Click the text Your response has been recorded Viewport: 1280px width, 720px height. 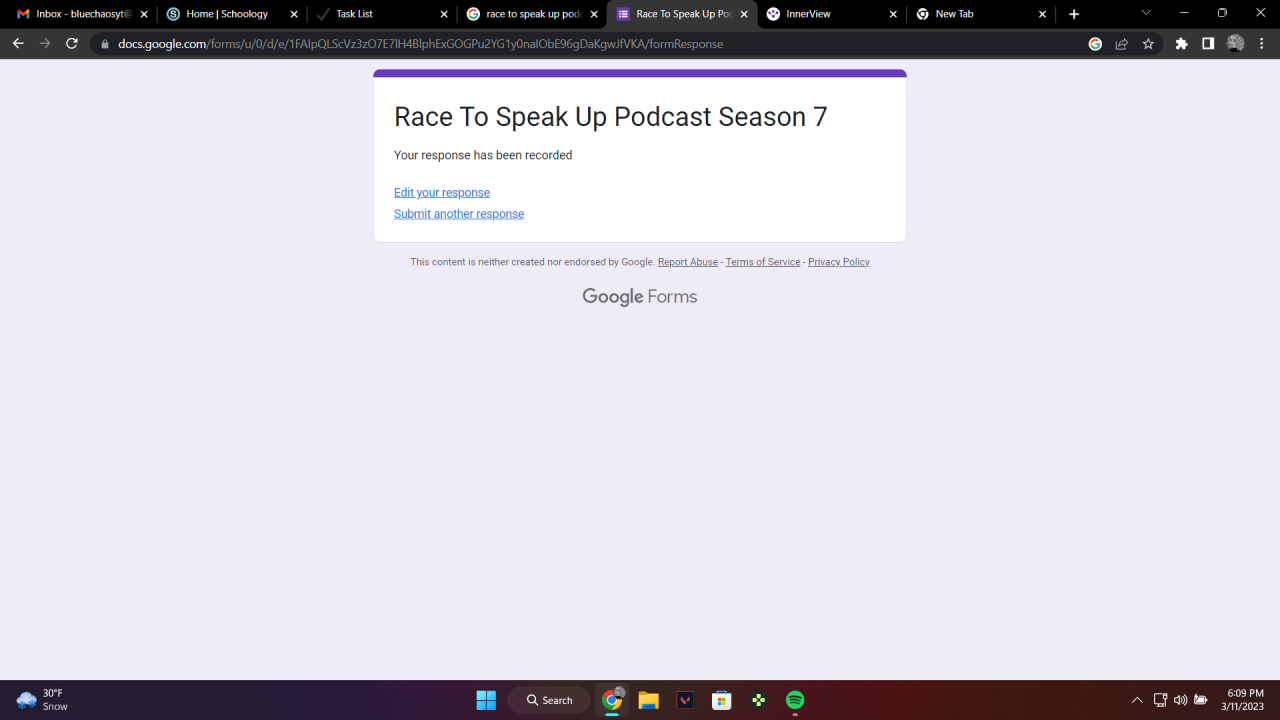coord(483,155)
